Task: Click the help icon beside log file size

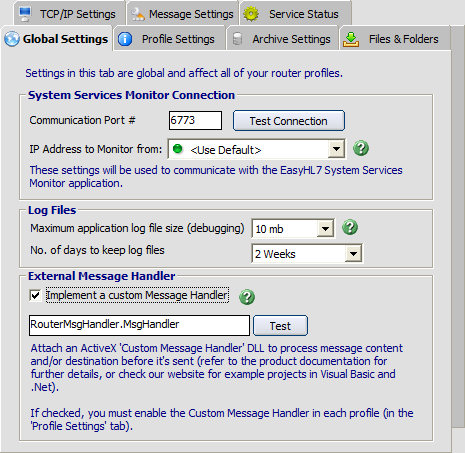Action: [x=350, y=227]
